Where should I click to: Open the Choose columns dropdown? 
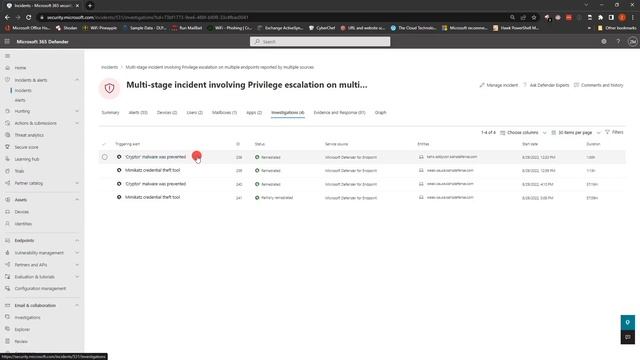click(x=523, y=133)
